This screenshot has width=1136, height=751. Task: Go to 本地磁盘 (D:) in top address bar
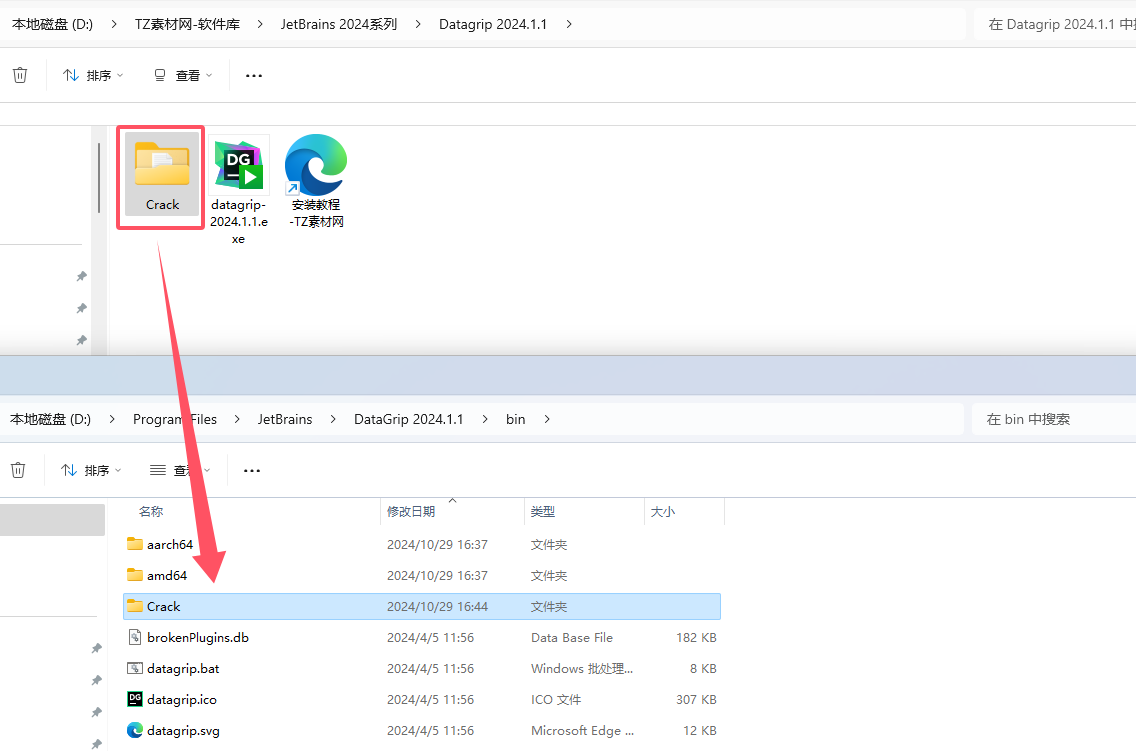click(52, 24)
